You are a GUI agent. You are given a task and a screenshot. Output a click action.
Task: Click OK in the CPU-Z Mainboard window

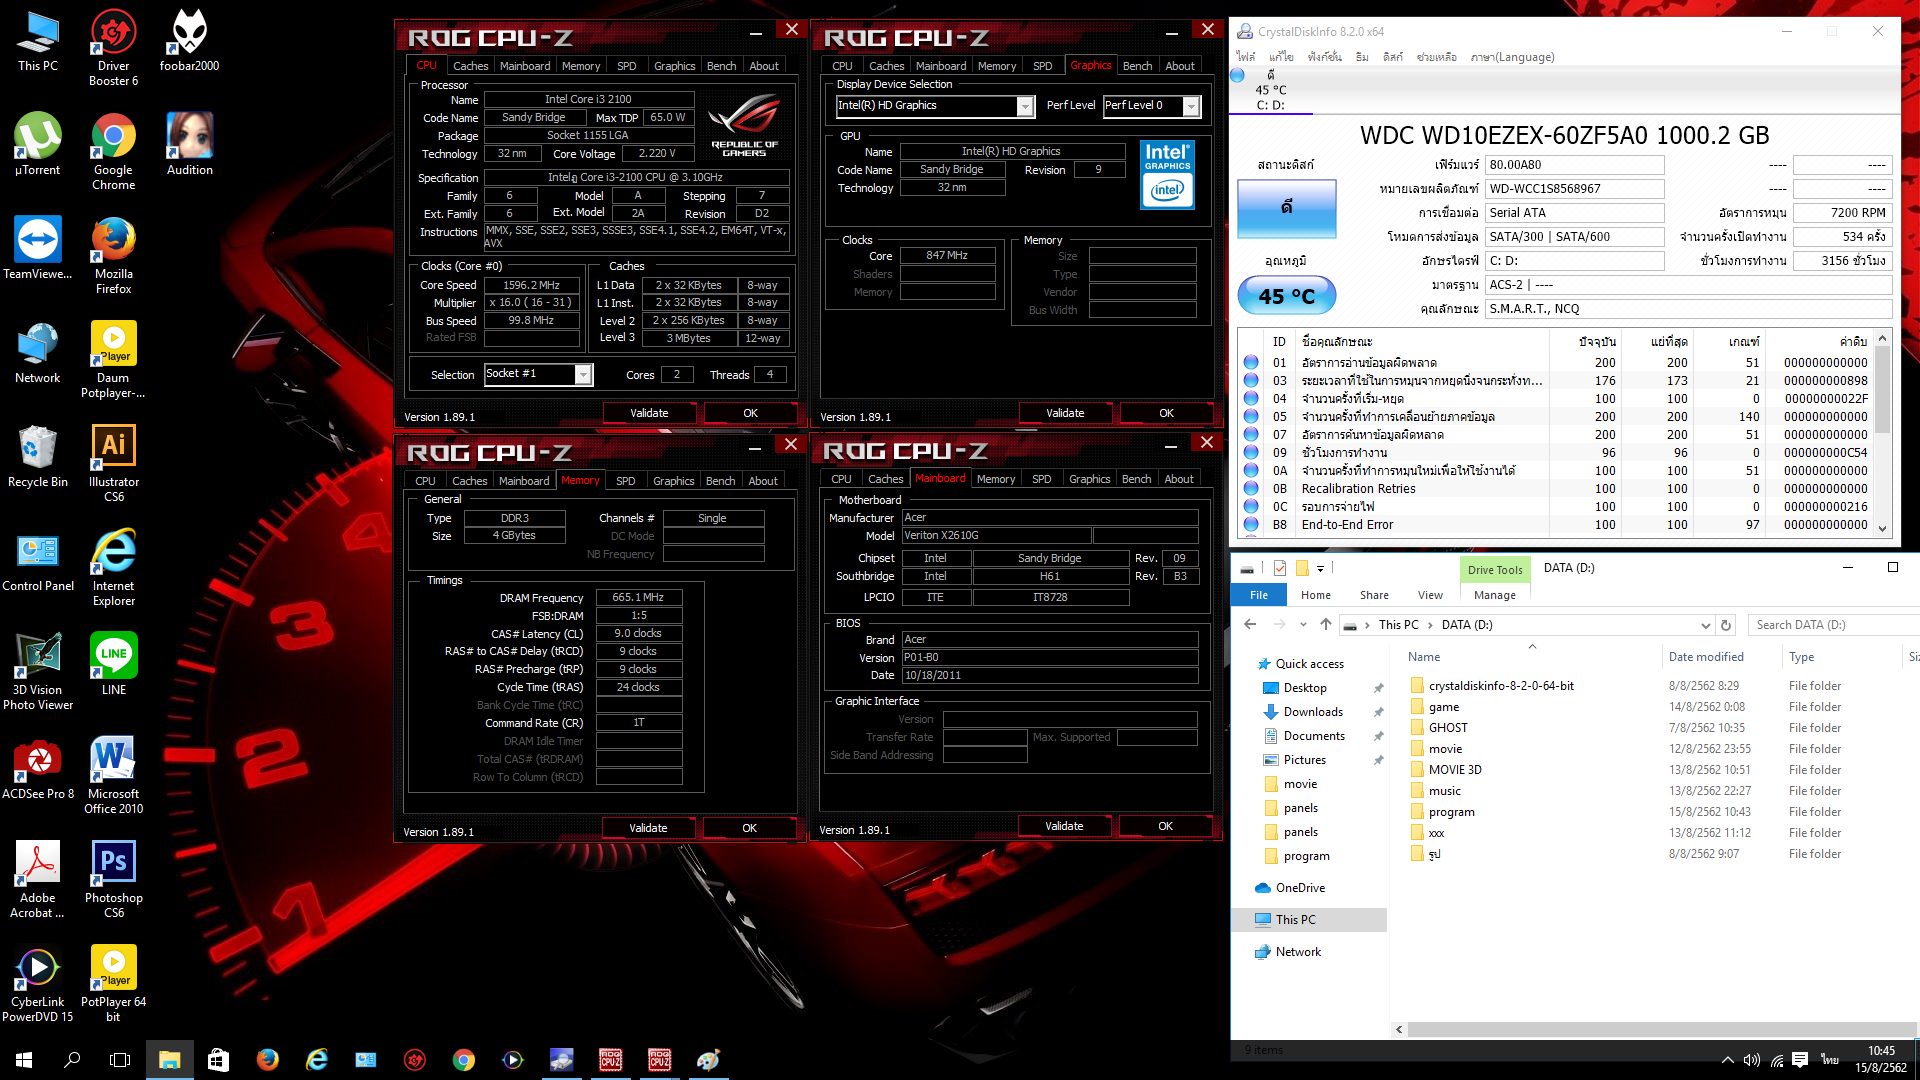pos(1165,826)
